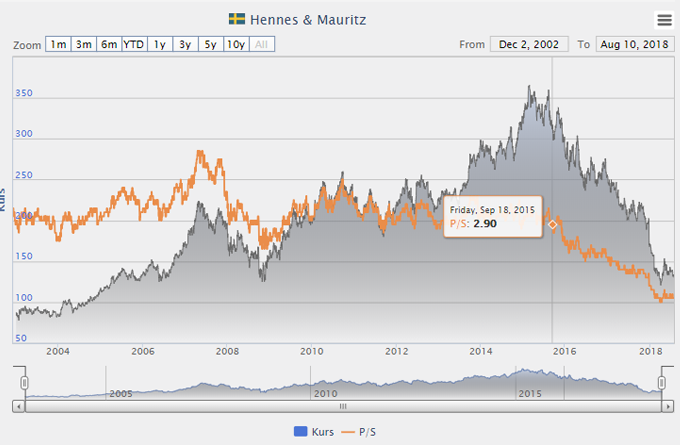Click the Hennes & Mauritz chart title
Image resolution: width=680 pixels, height=445 pixels.
308,20
